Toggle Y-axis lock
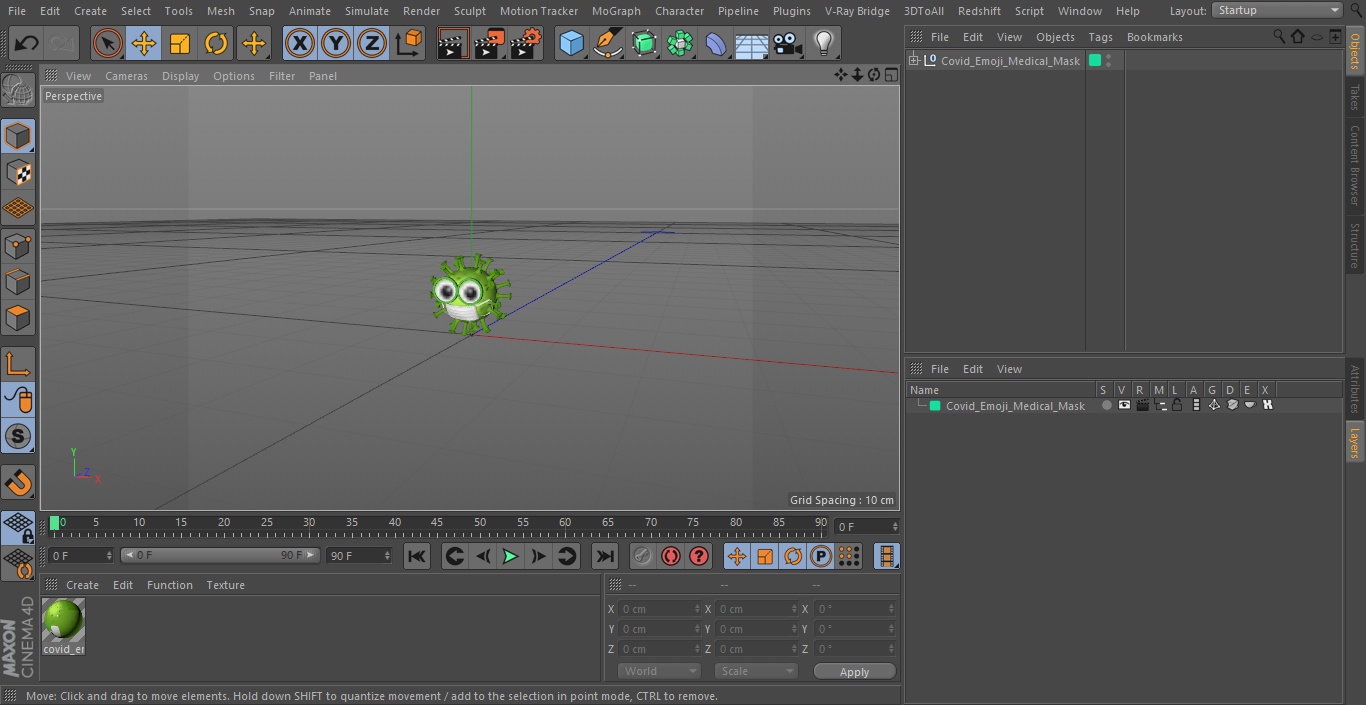Viewport: 1366px width, 705px height. (x=336, y=43)
